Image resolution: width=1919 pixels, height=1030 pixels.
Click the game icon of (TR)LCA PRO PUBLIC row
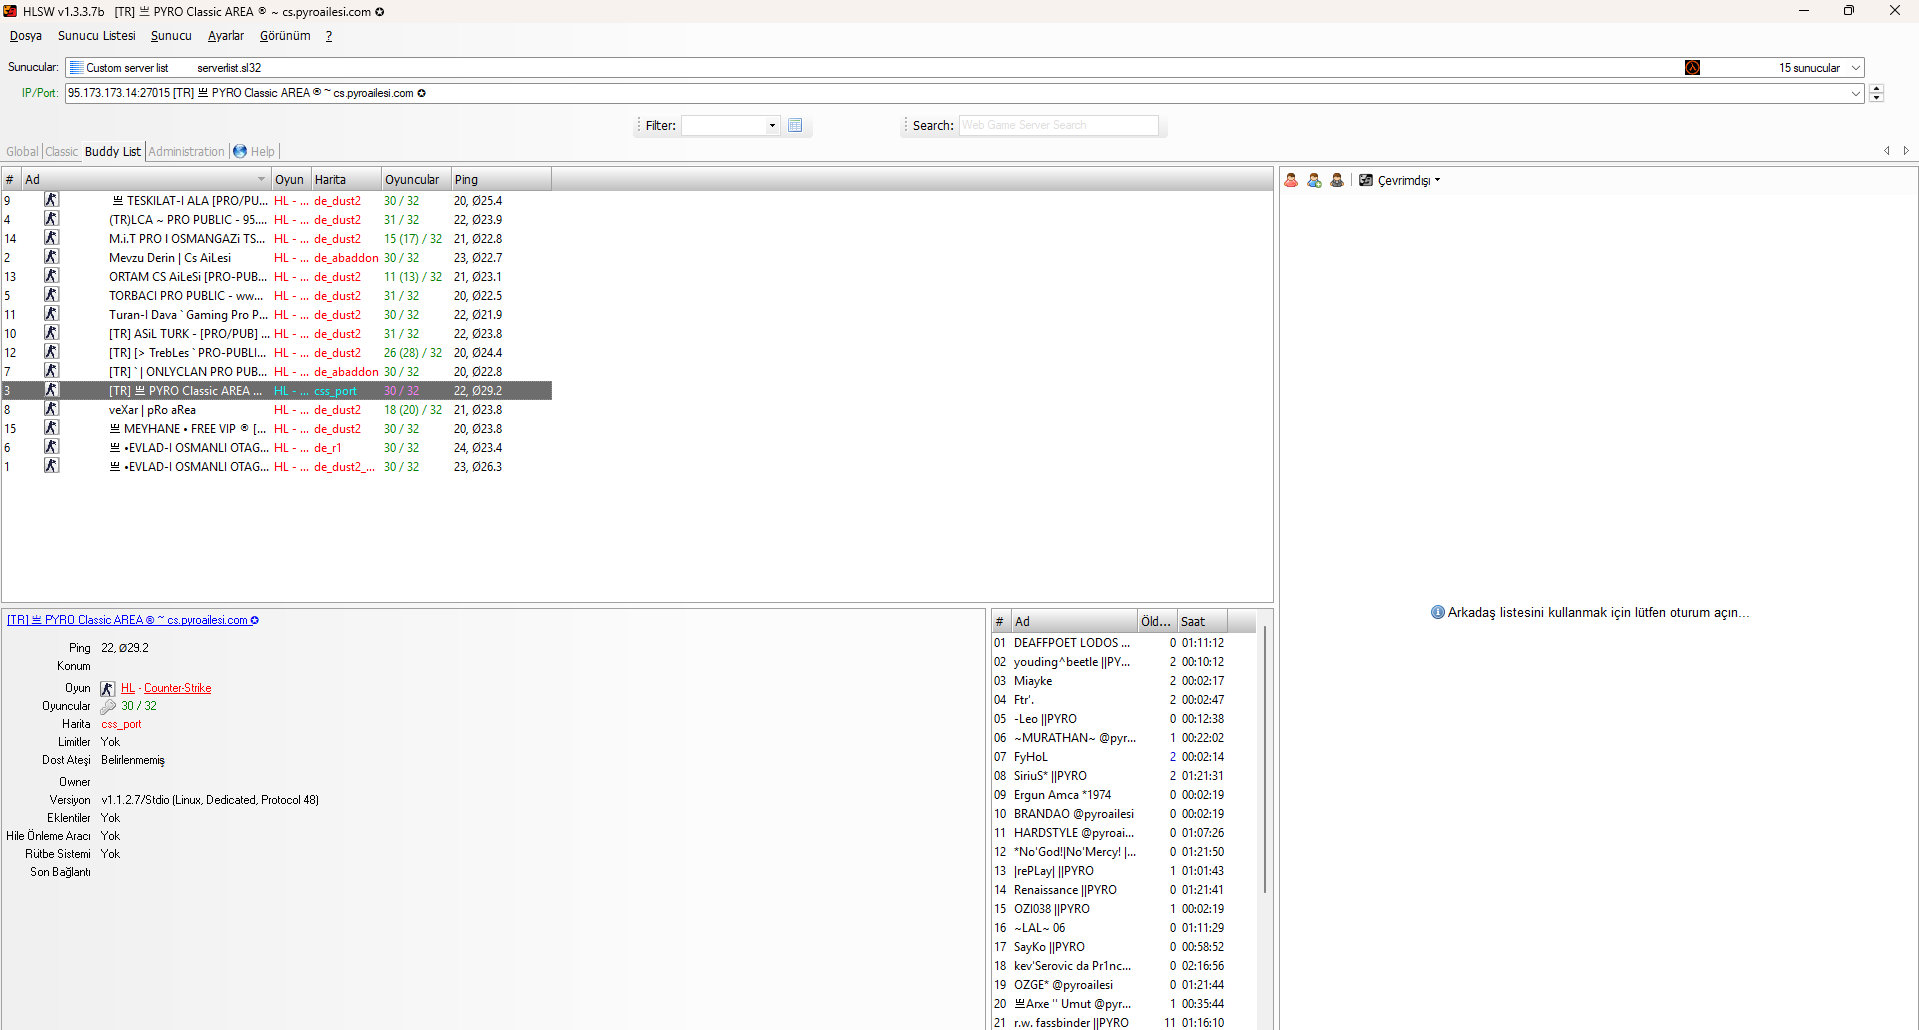51,219
